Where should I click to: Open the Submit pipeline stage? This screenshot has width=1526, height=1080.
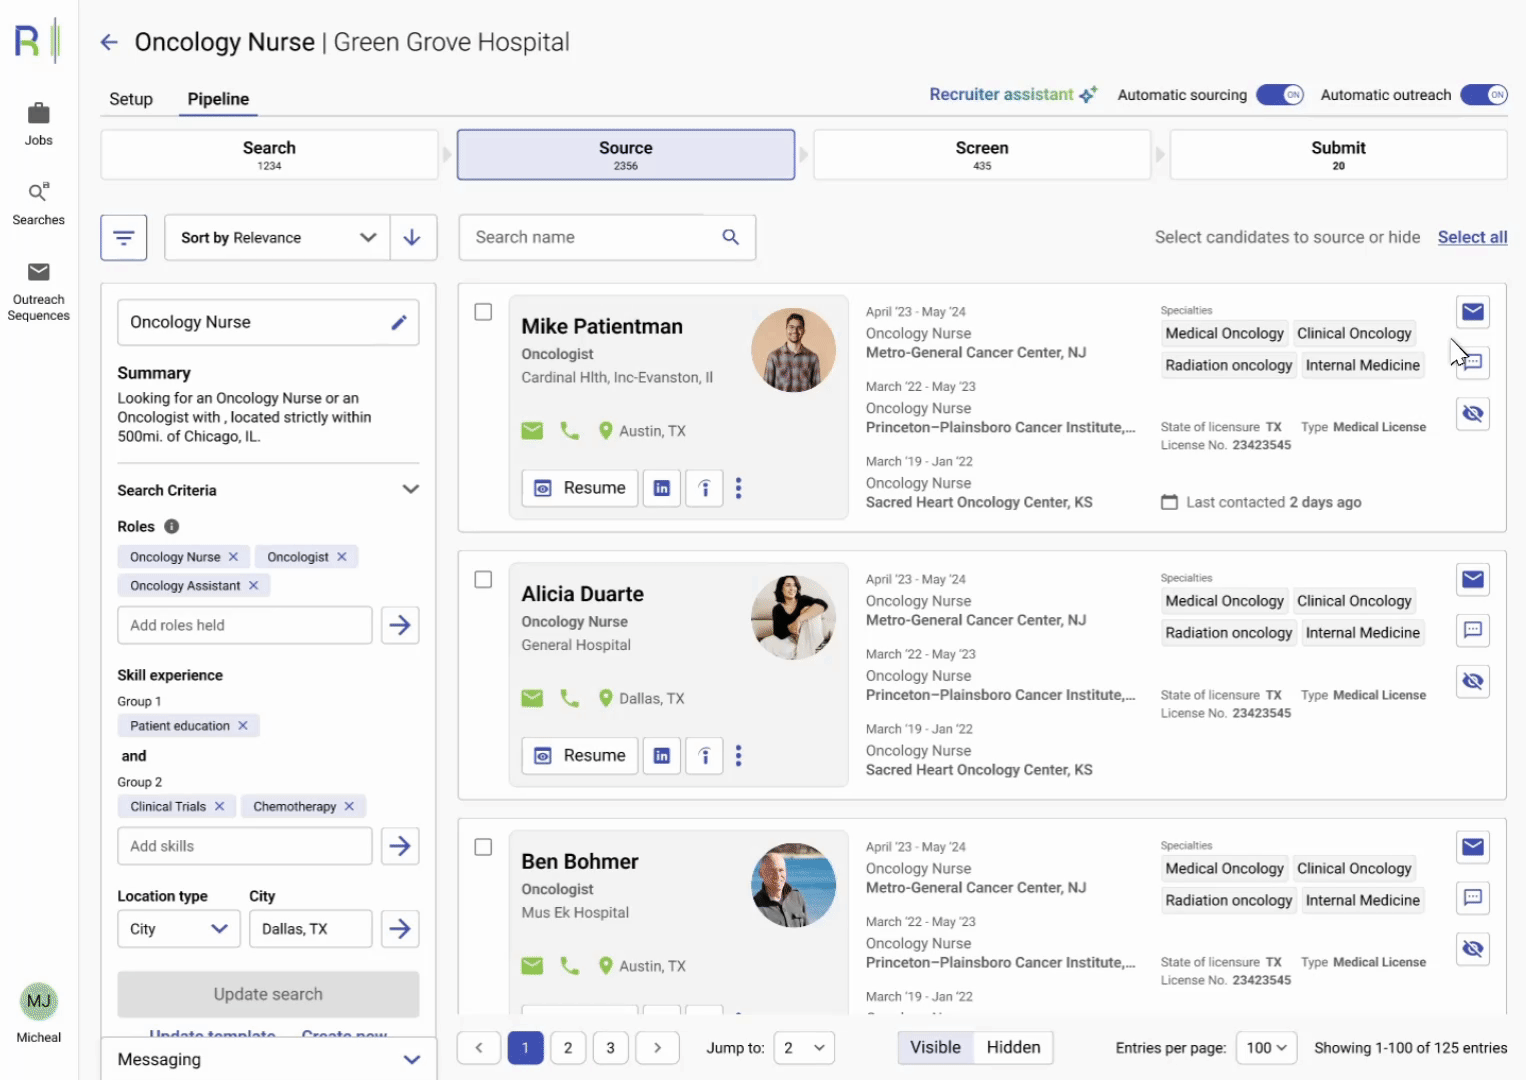[x=1338, y=155]
